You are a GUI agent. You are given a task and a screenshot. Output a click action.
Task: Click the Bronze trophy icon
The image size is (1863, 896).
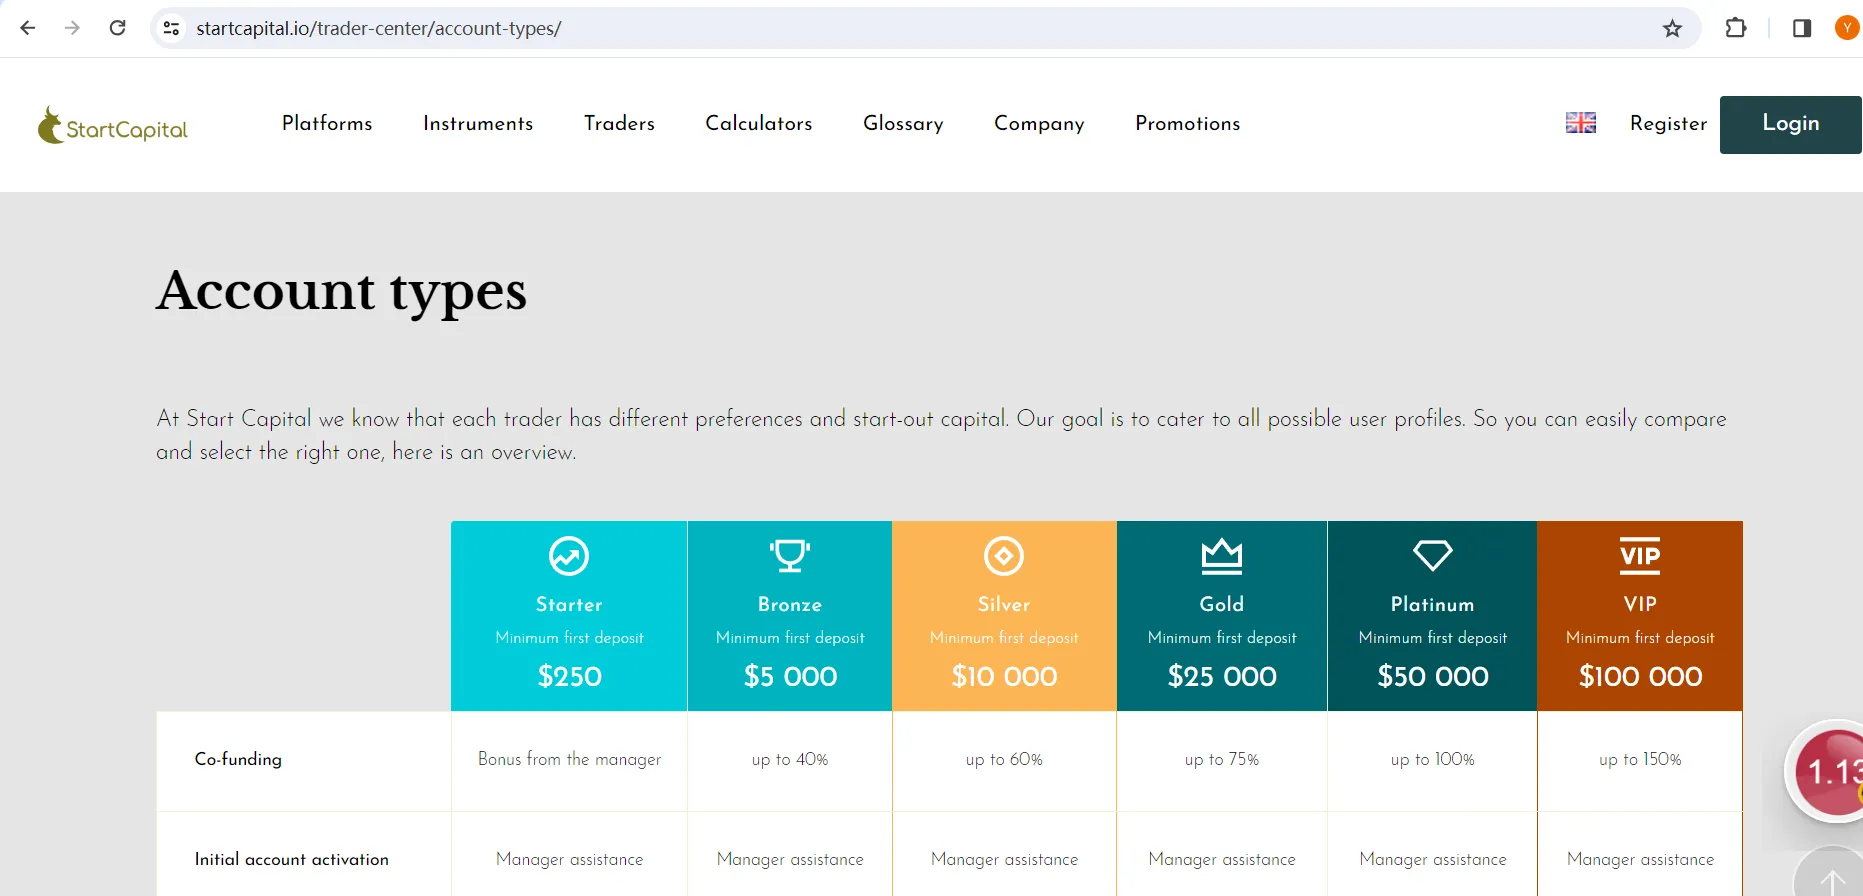(790, 555)
